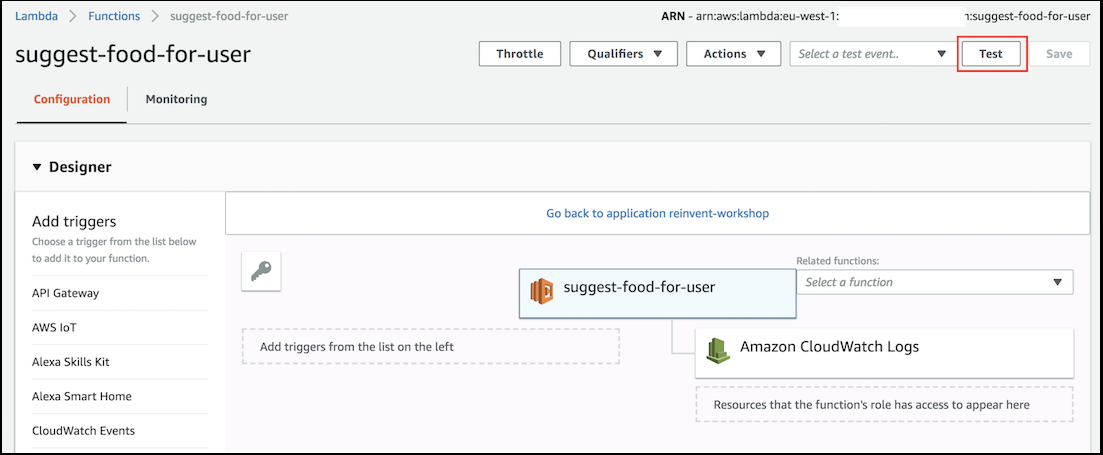
Task: Go back to application reinvent-workshop
Action: 658,213
